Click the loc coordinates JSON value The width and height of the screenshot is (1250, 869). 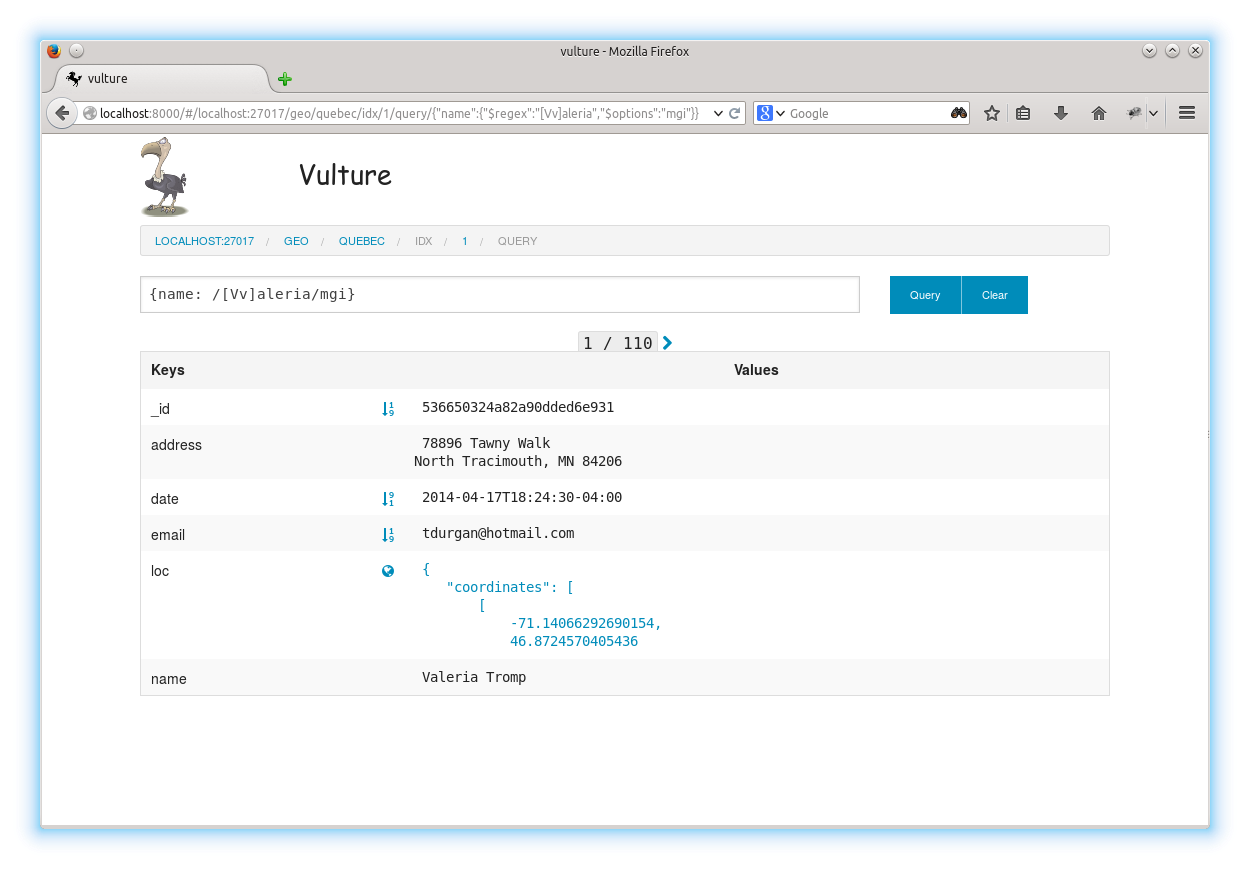coord(541,605)
